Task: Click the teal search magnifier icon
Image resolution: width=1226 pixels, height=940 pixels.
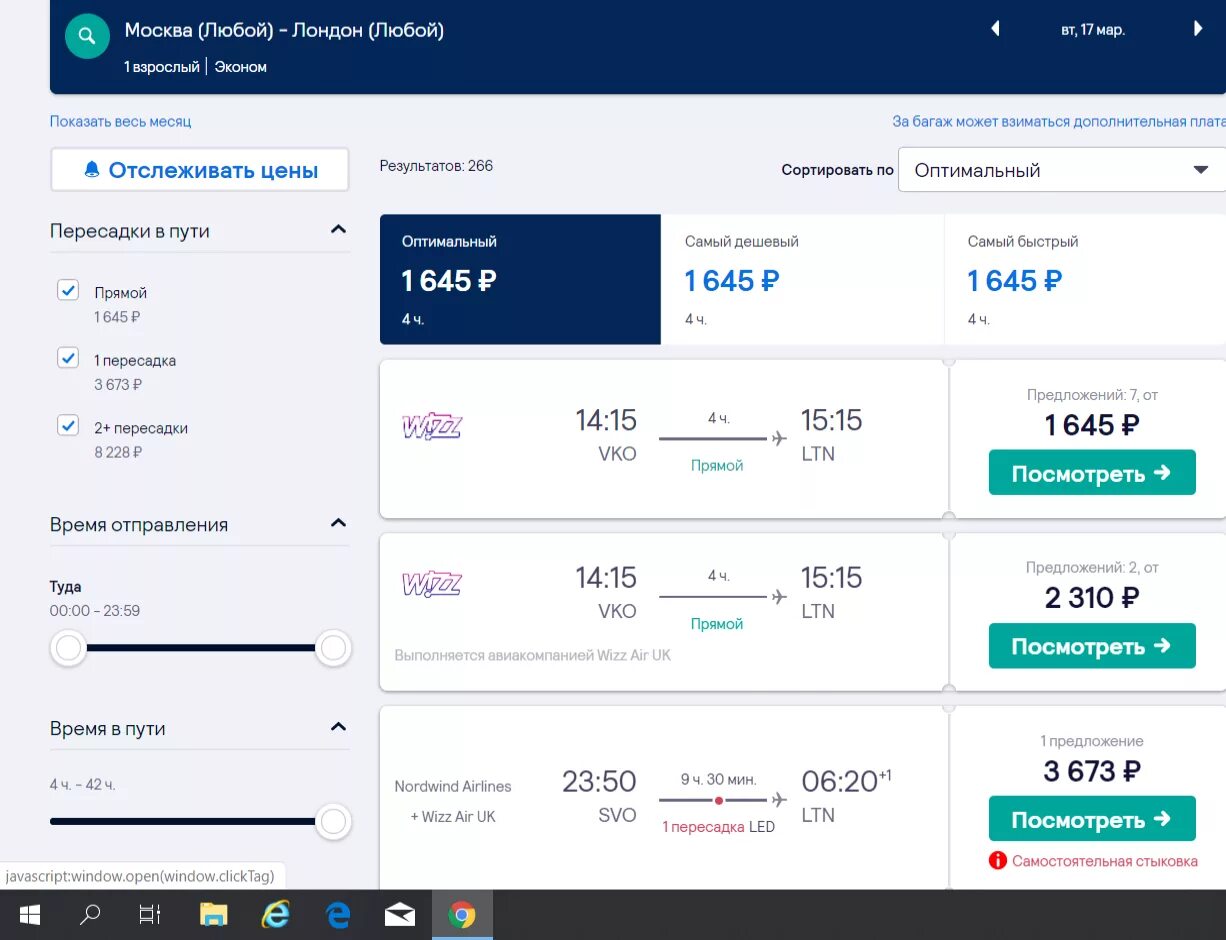Action: pyautogui.click(x=87, y=37)
